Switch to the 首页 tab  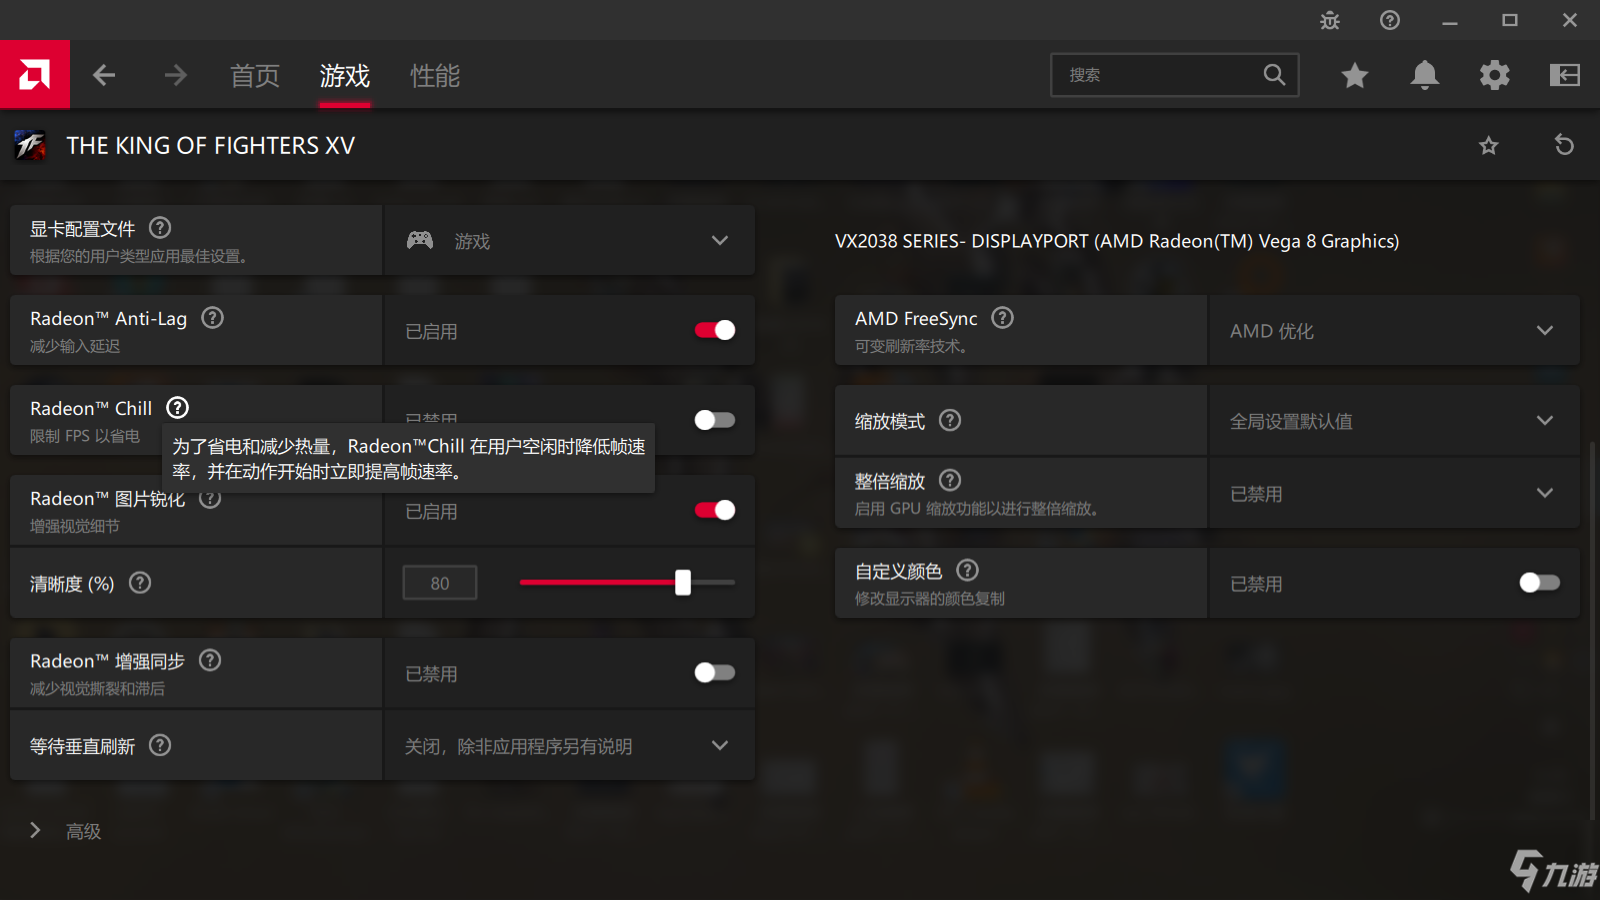coord(255,76)
